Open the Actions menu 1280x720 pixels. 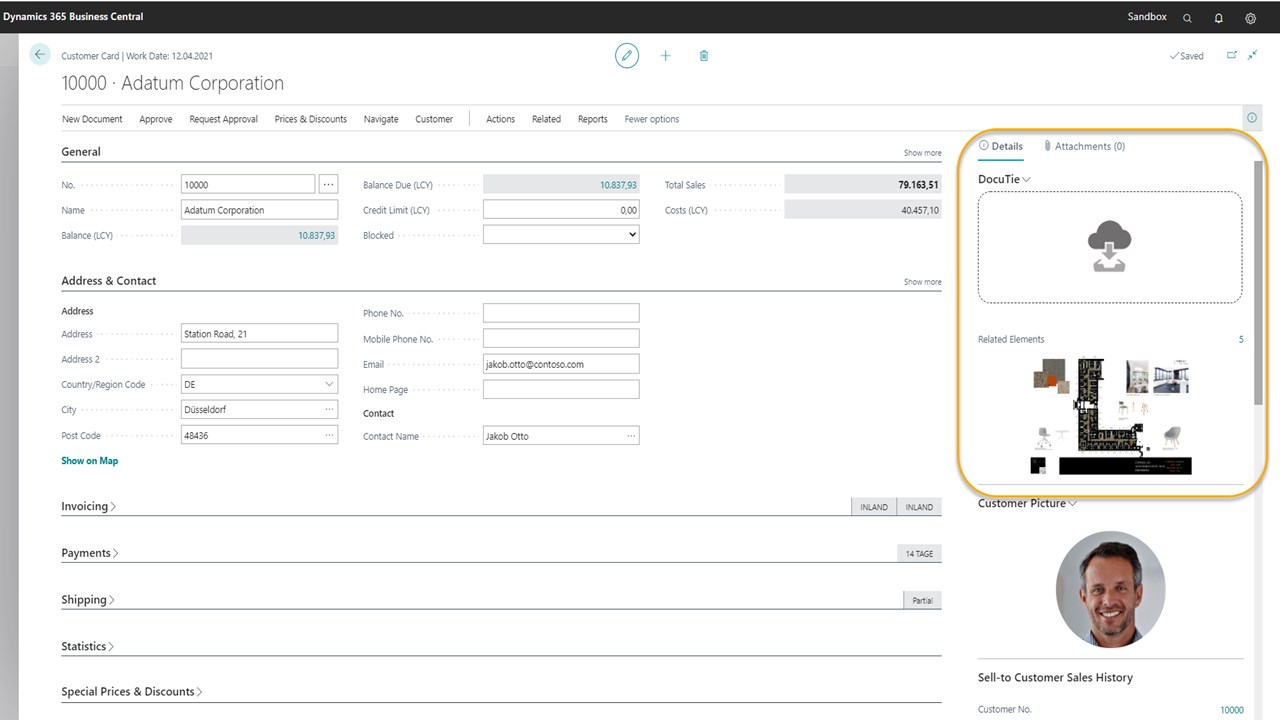click(x=500, y=119)
